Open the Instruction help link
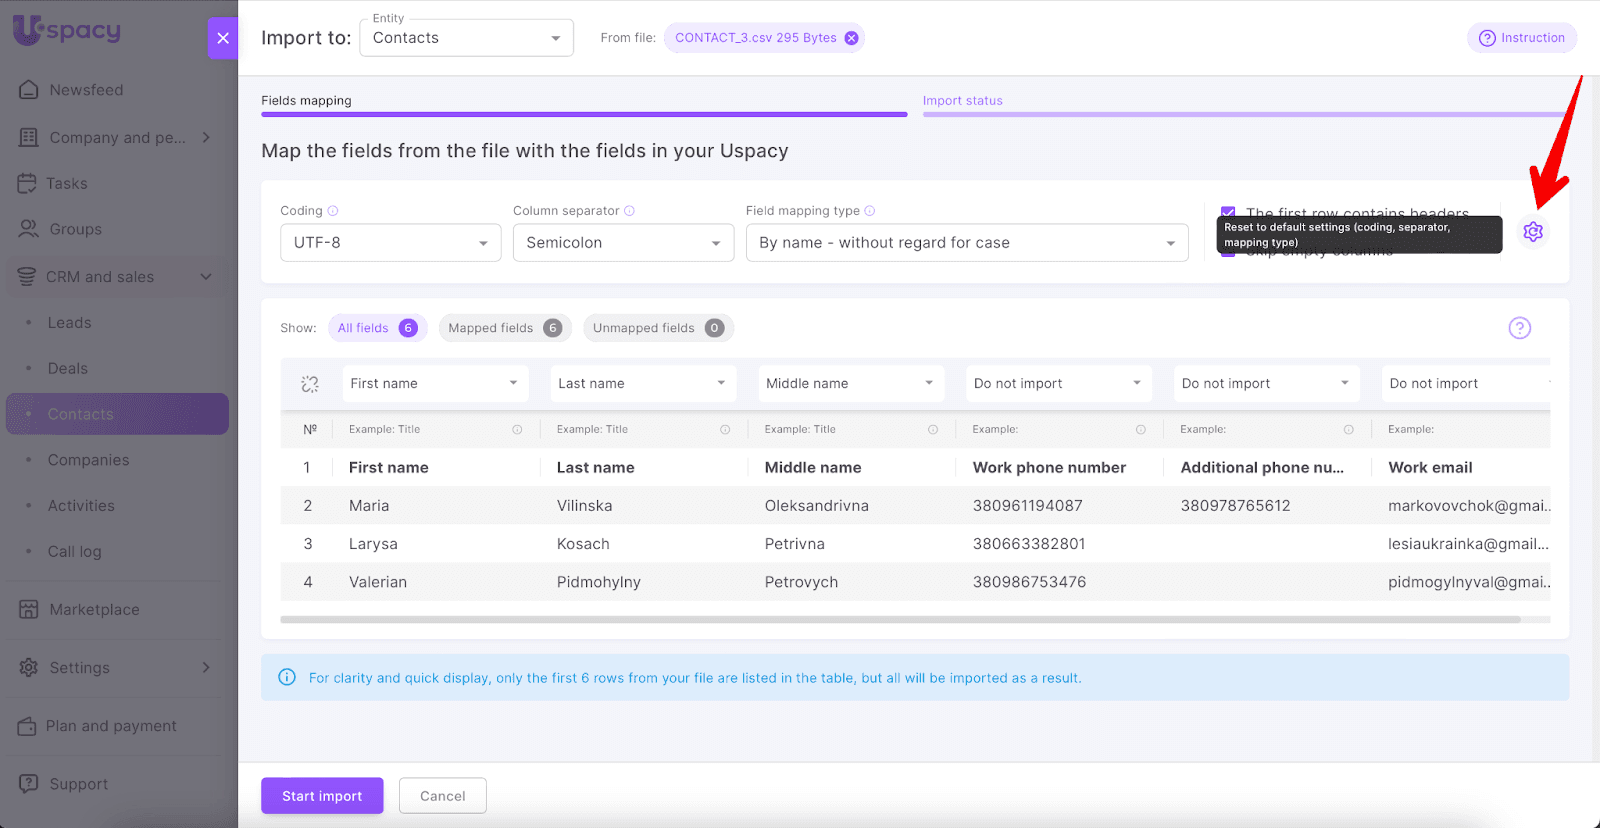 (x=1521, y=38)
